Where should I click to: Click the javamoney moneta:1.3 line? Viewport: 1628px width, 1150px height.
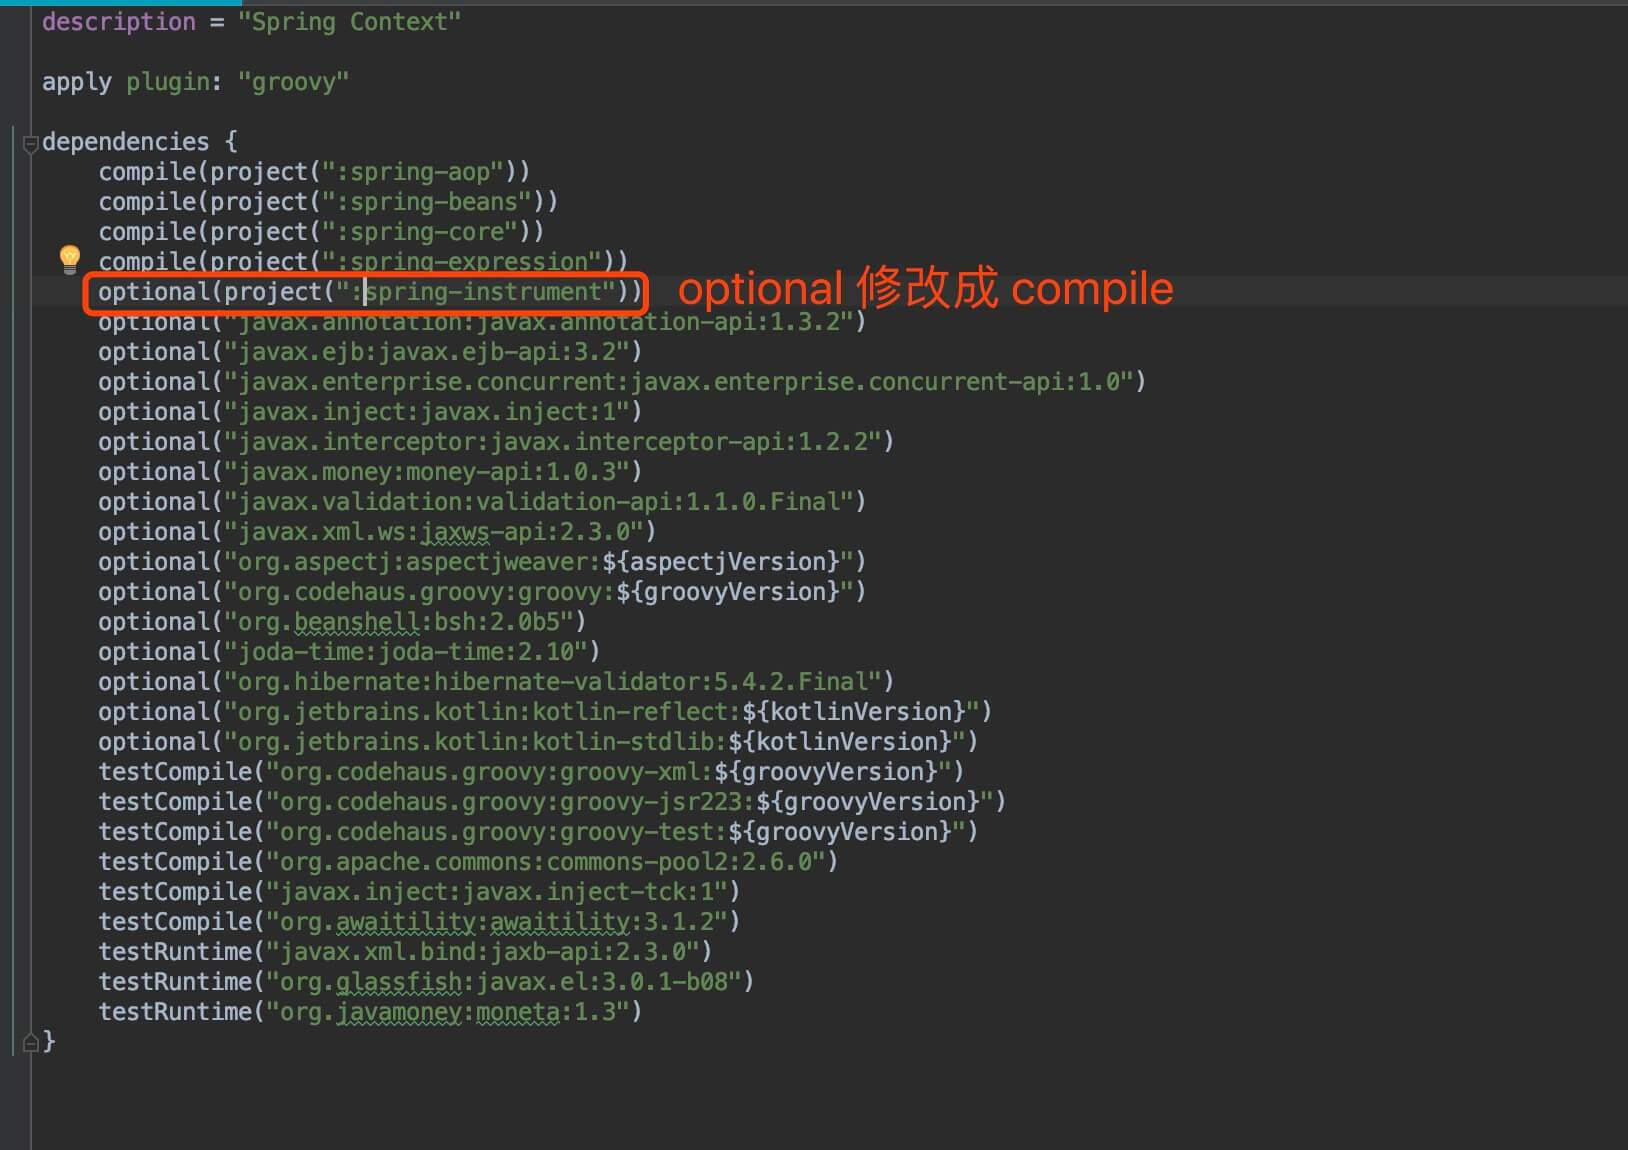[370, 1012]
